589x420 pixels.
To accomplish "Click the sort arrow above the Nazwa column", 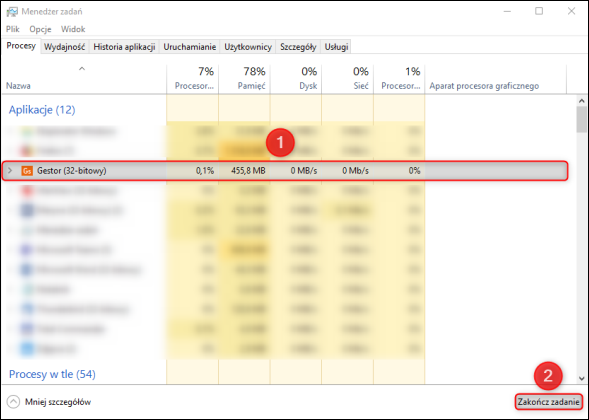I will (82, 69).
